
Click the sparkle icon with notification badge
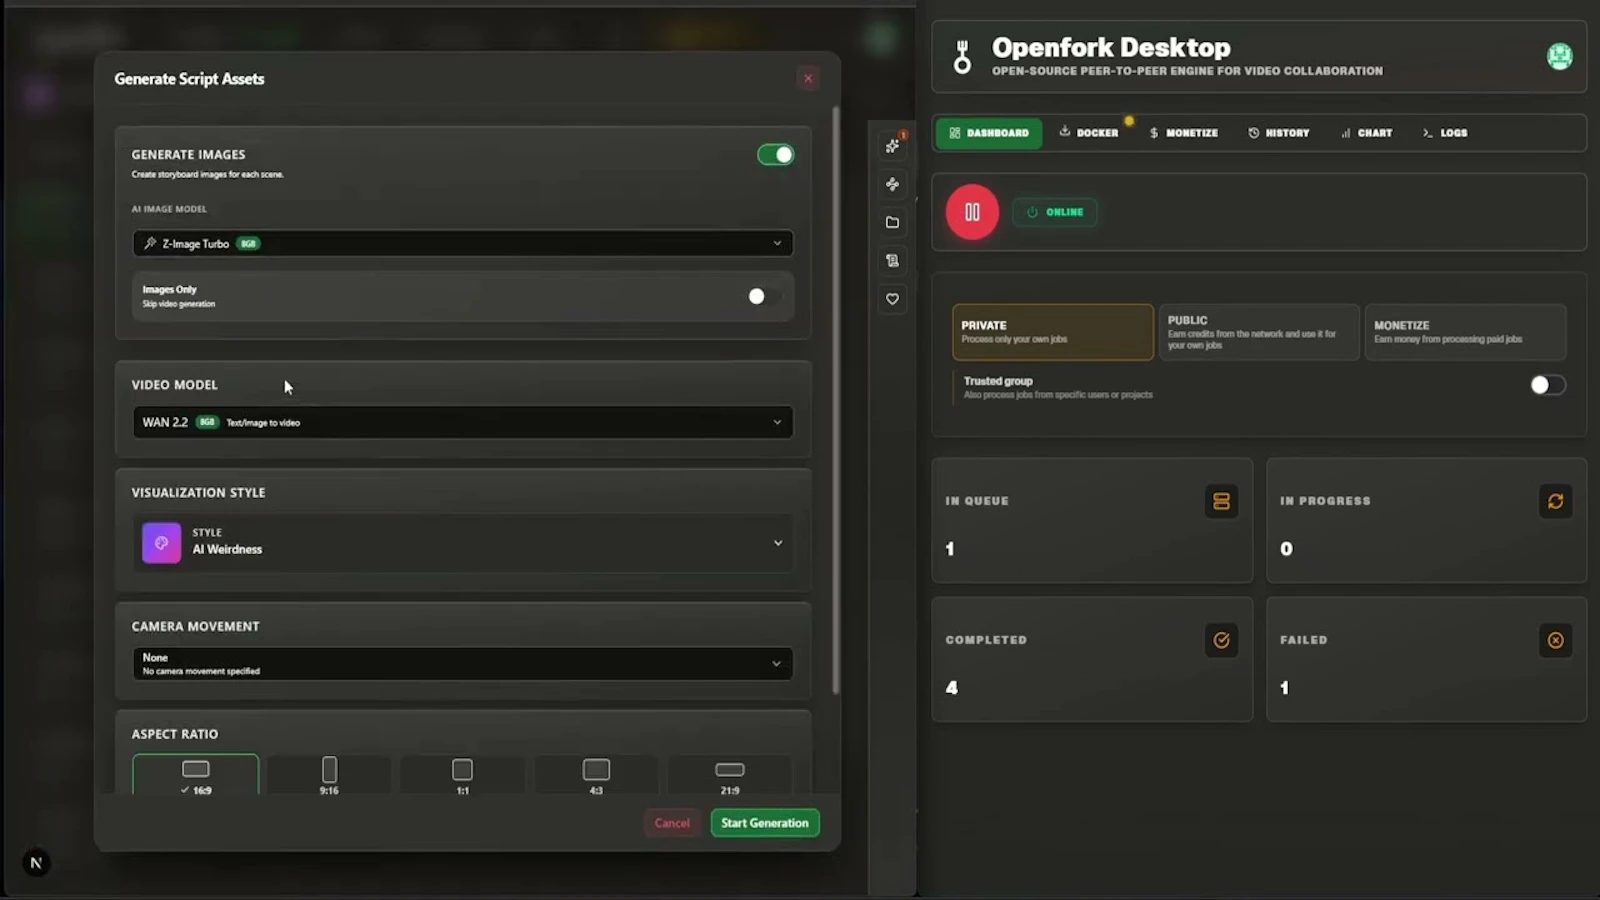click(x=892, y=146)
